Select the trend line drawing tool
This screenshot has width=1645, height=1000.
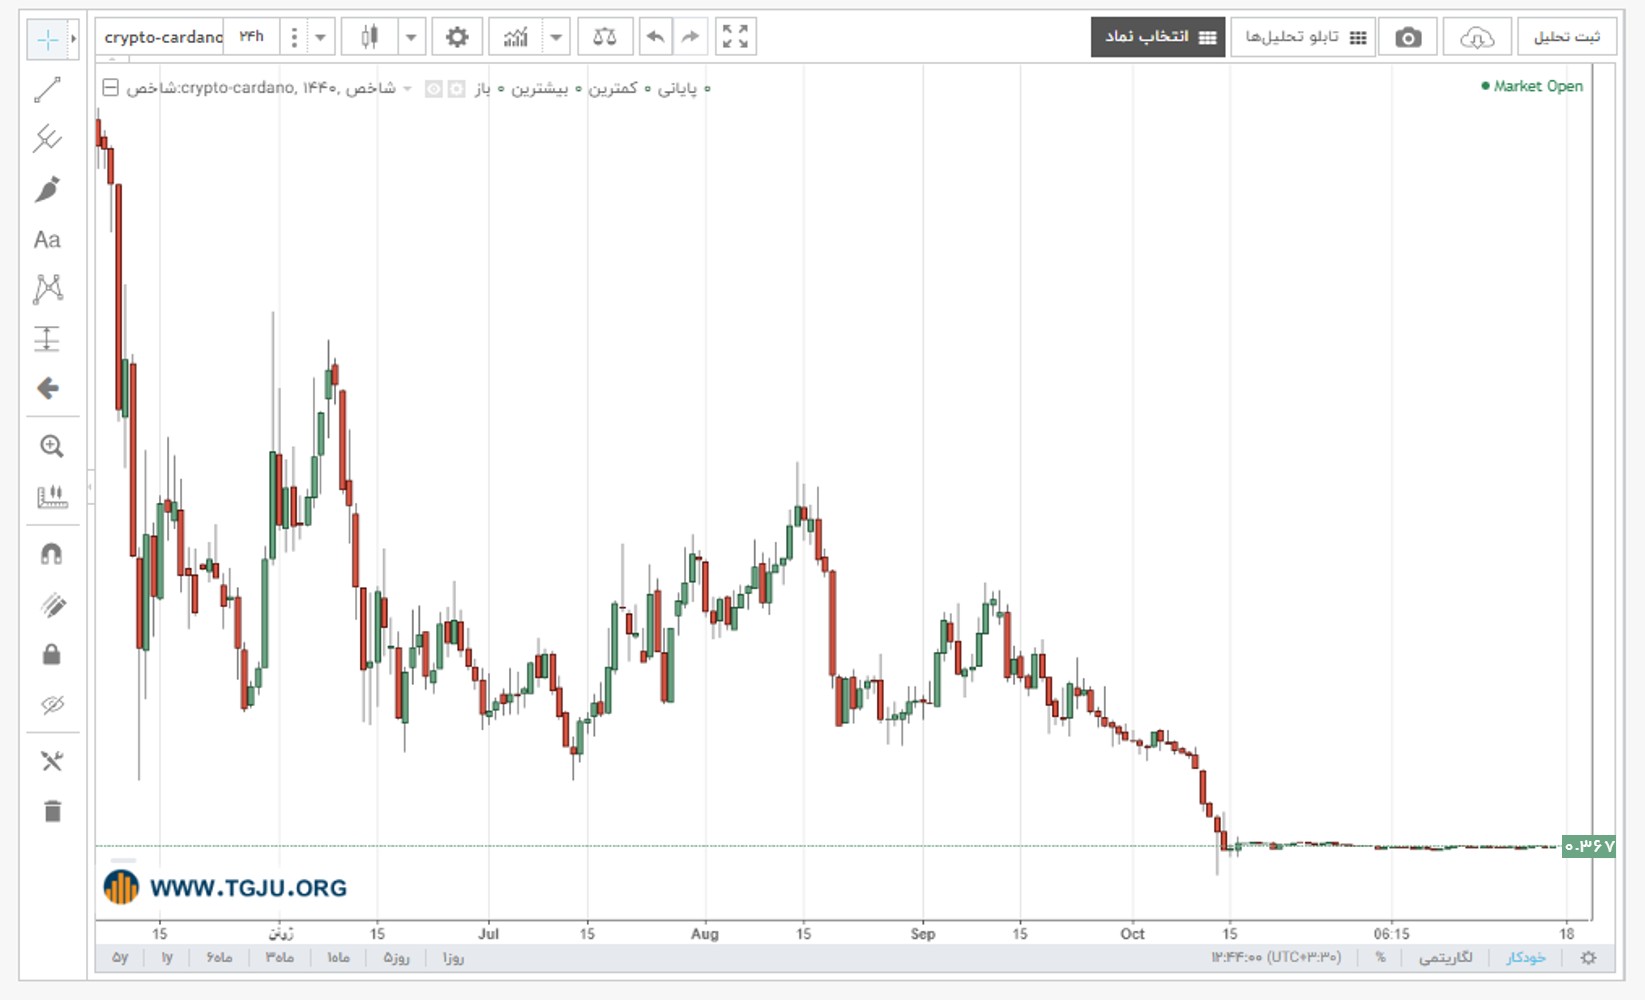pos(47,89)
